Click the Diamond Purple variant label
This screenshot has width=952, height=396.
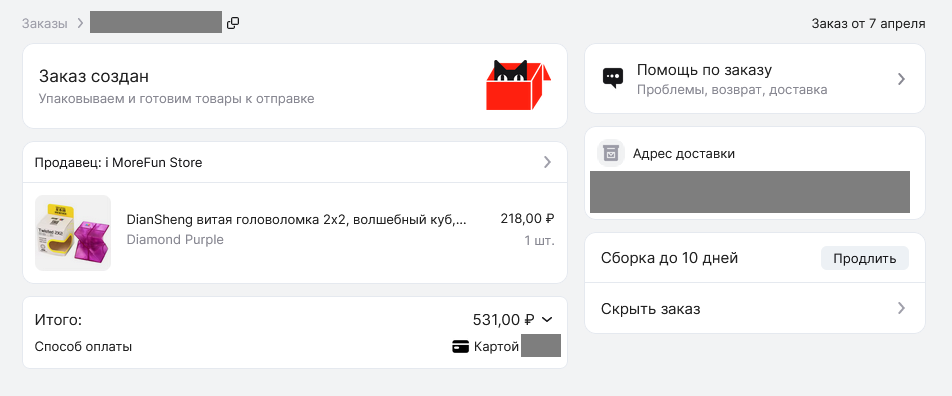pyautogui.click(x=175, y=240)
